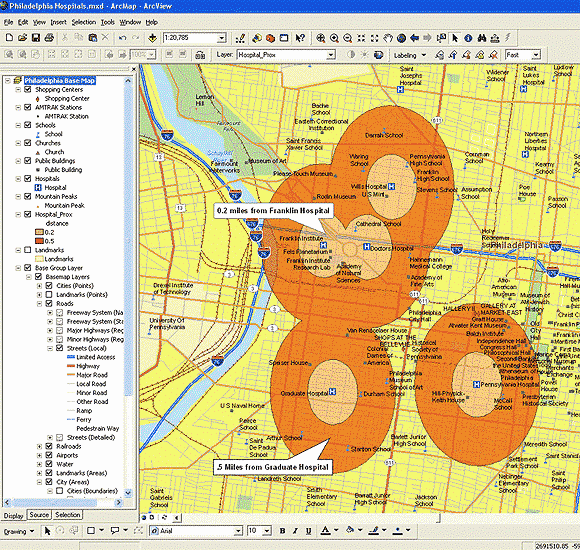Click the 0.5 distance orange swatch
This screenshot has width=580, height=550.
tap(39, 241)
